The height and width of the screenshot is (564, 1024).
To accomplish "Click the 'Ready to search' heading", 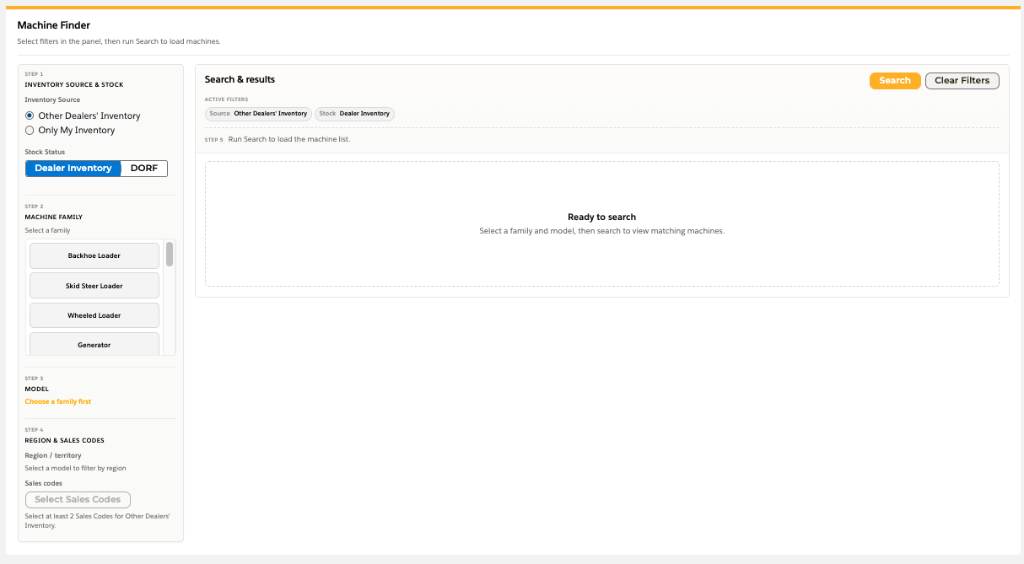I will pos(601,217).
